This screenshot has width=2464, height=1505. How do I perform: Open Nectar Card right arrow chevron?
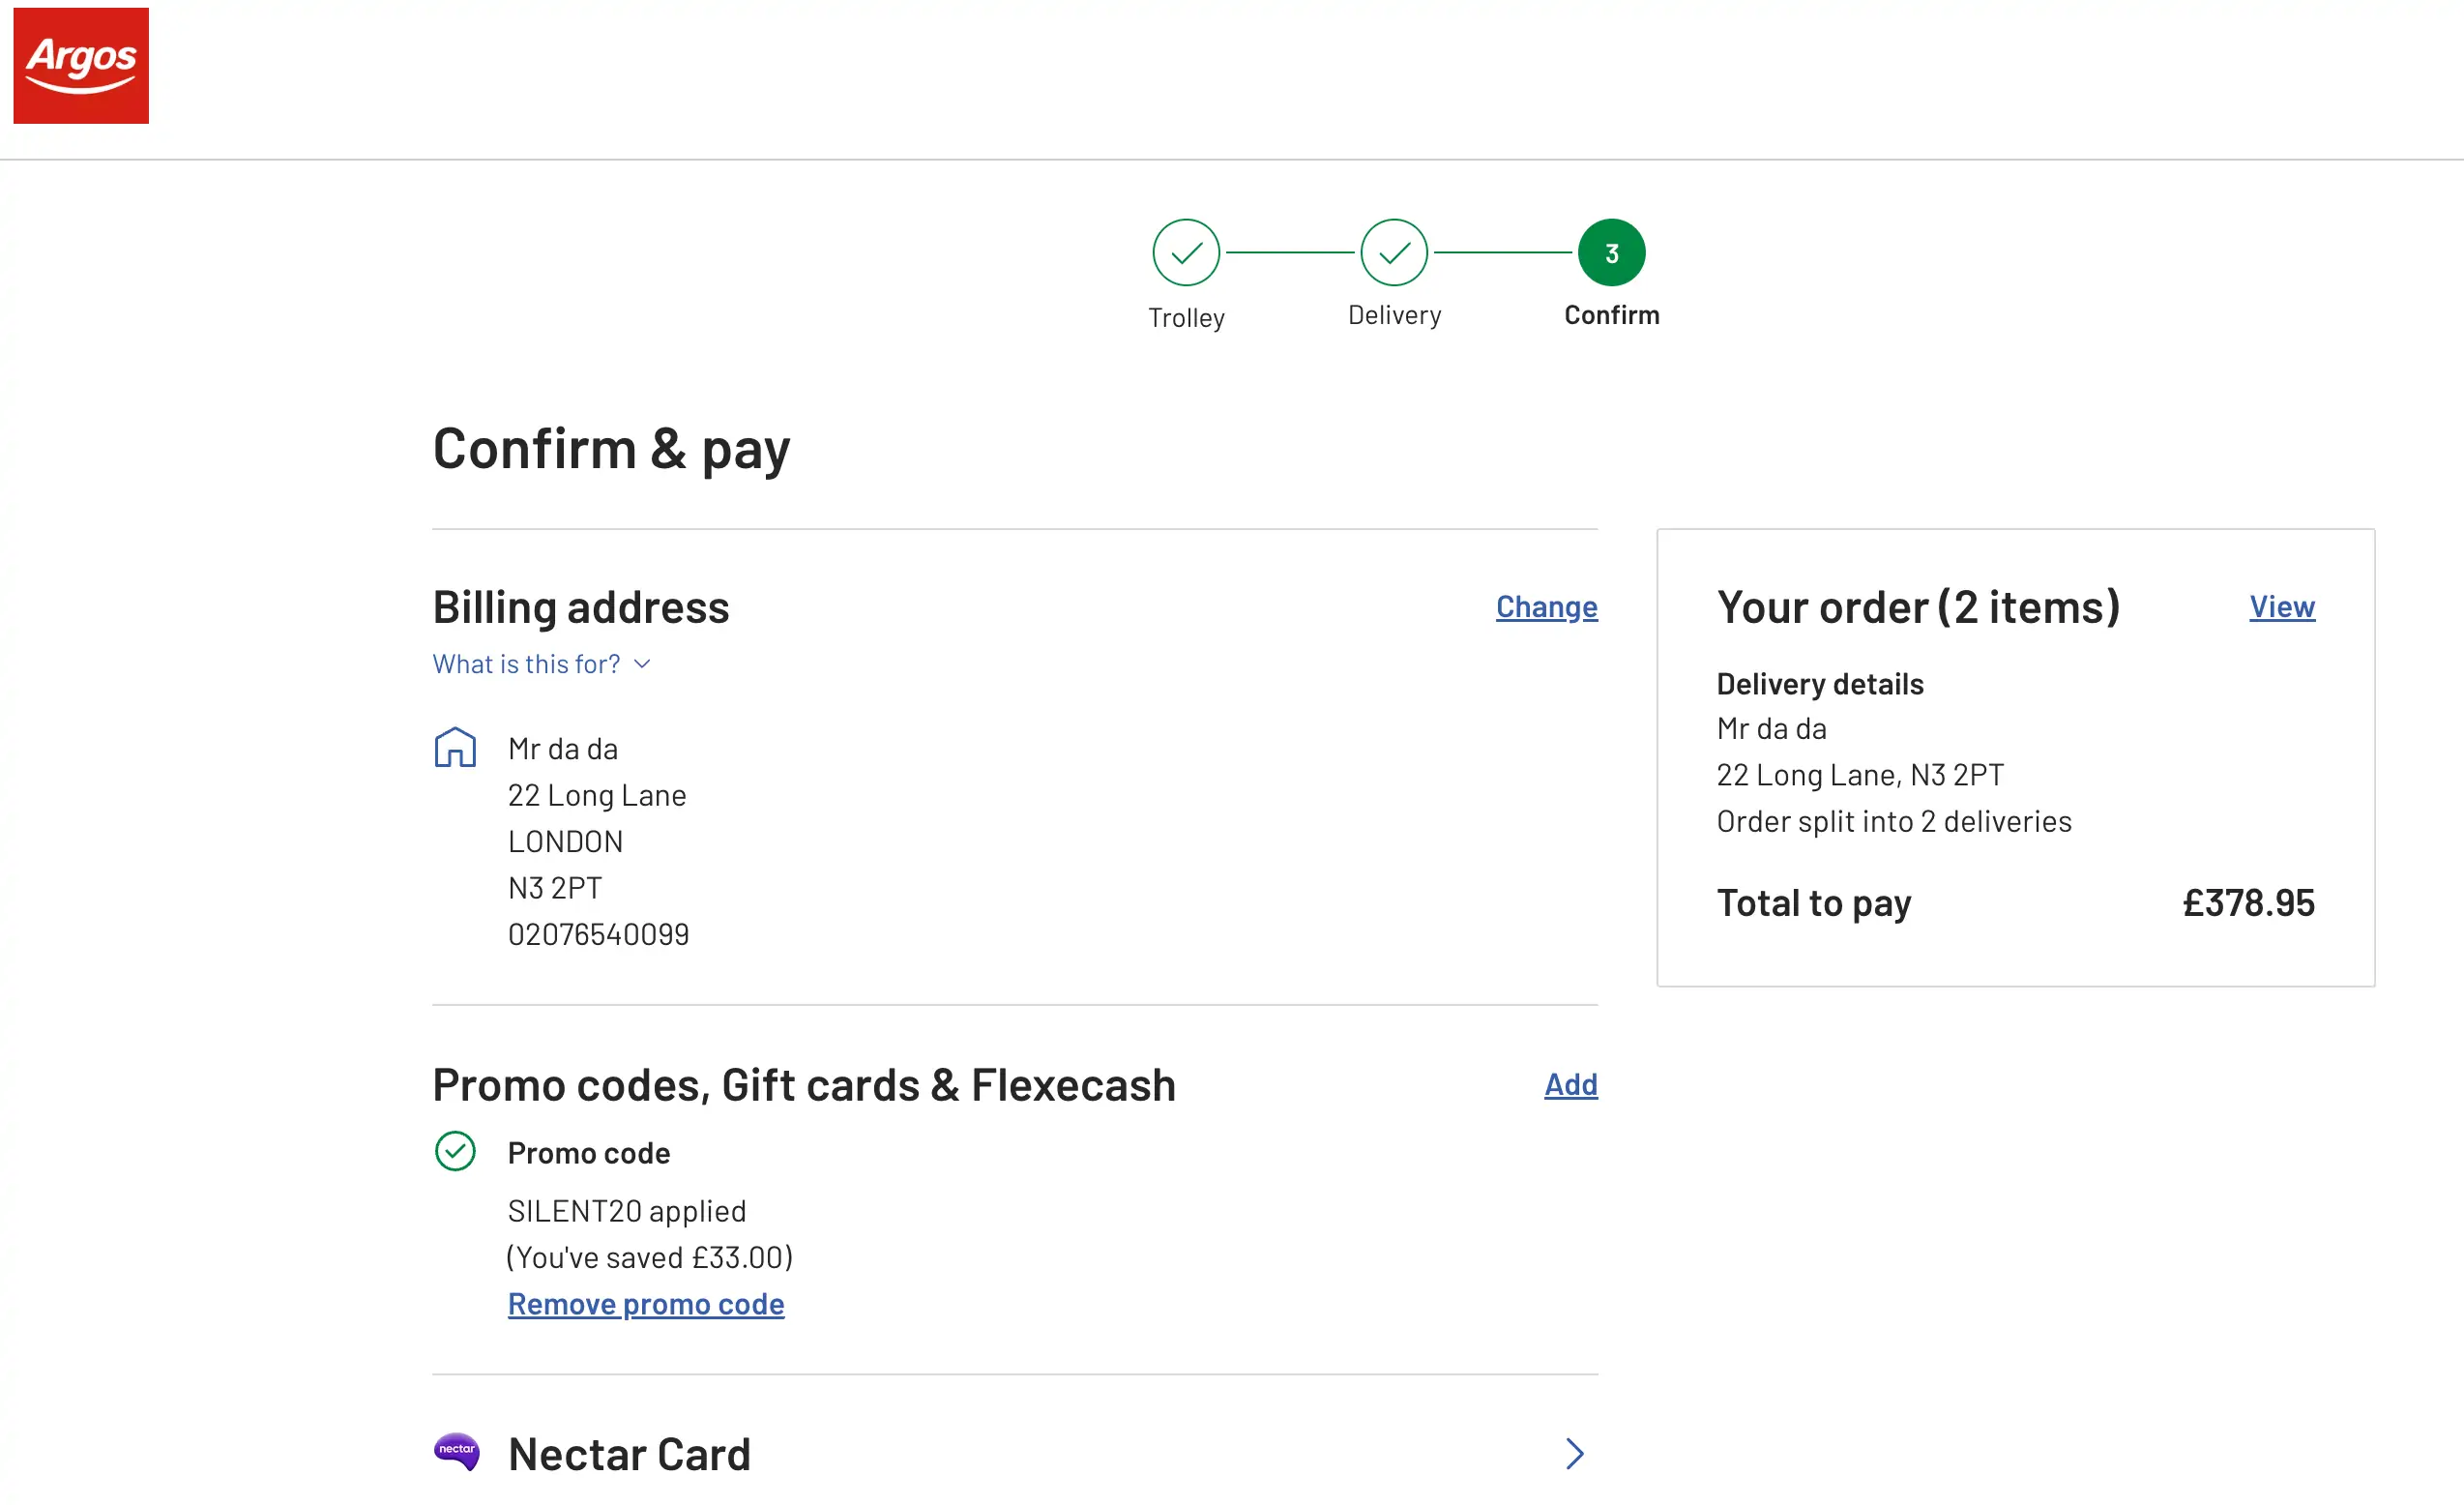1575,1454
